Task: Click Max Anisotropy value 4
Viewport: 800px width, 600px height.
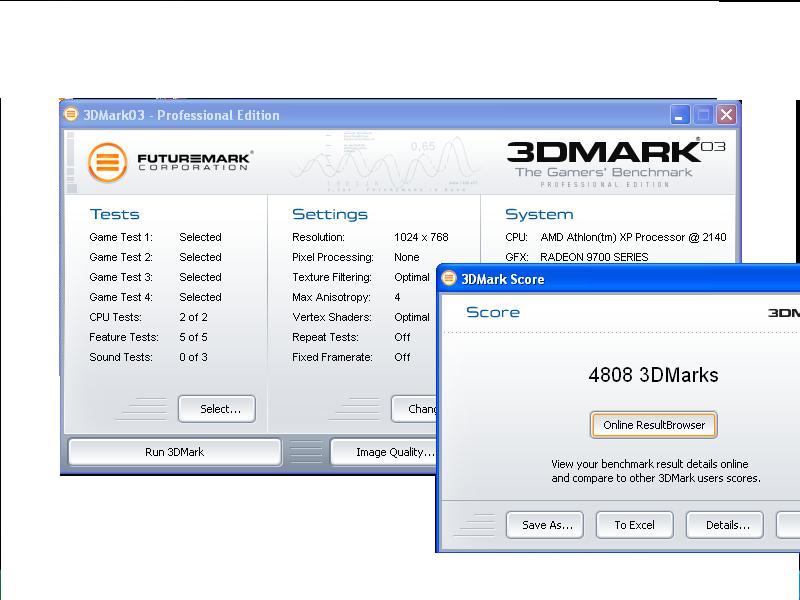Action: (397, 297)
